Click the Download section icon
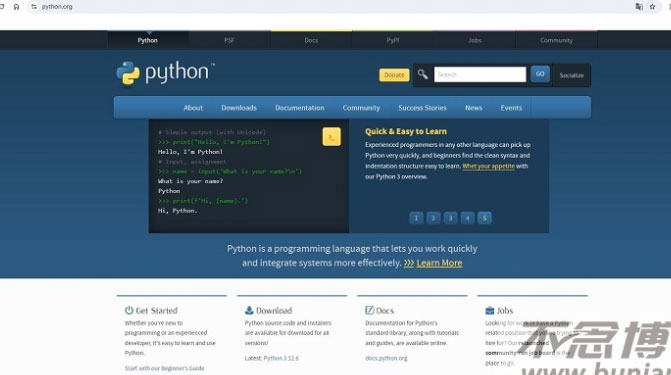 tap(249, 310)
